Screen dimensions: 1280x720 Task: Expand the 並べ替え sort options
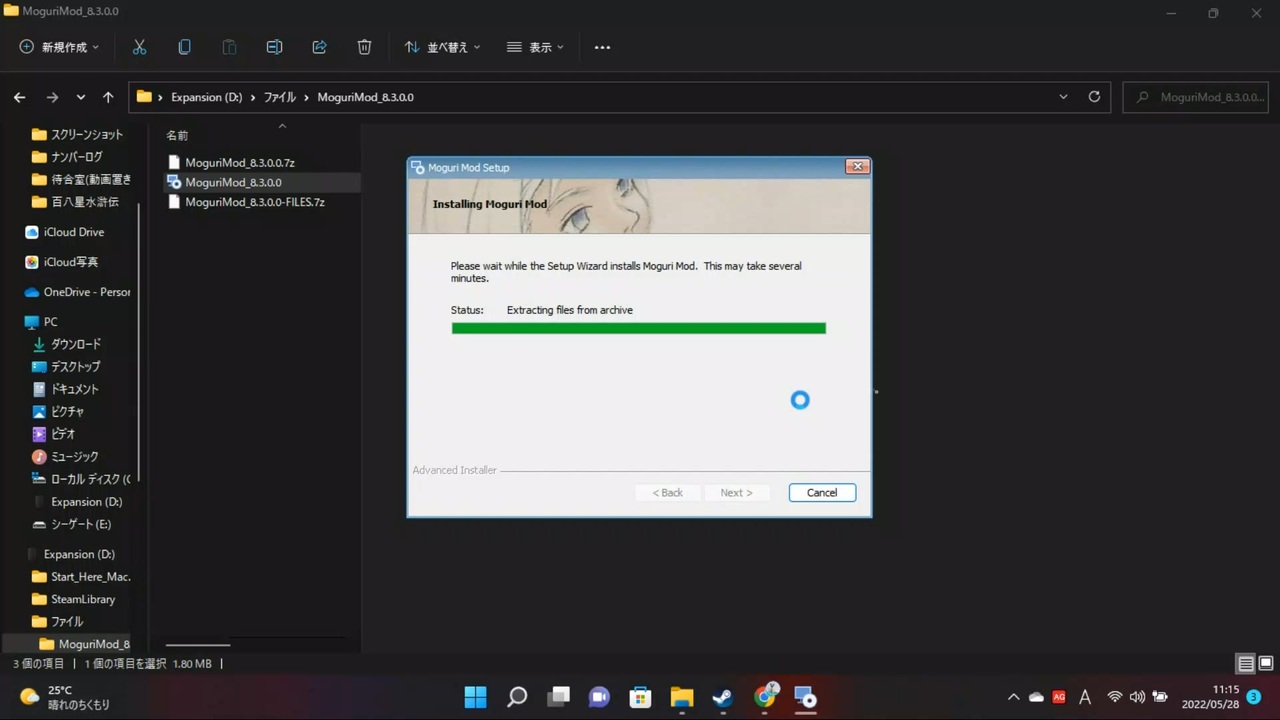(441, 47)
